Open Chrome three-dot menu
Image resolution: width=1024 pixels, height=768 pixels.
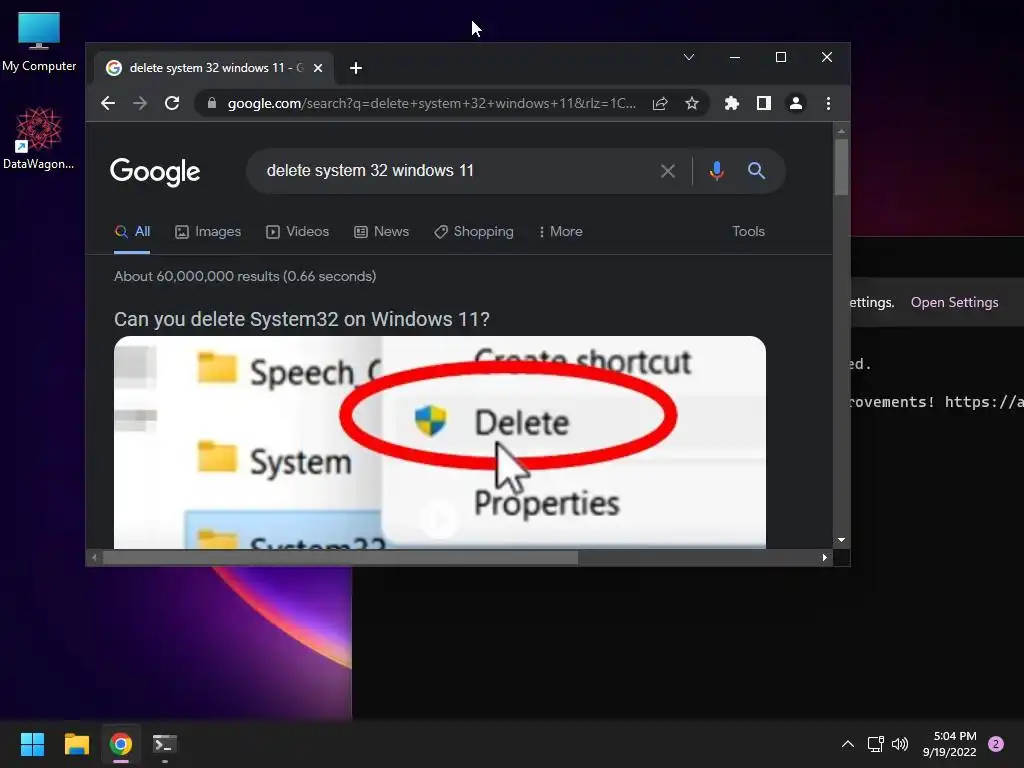point(828,103)
